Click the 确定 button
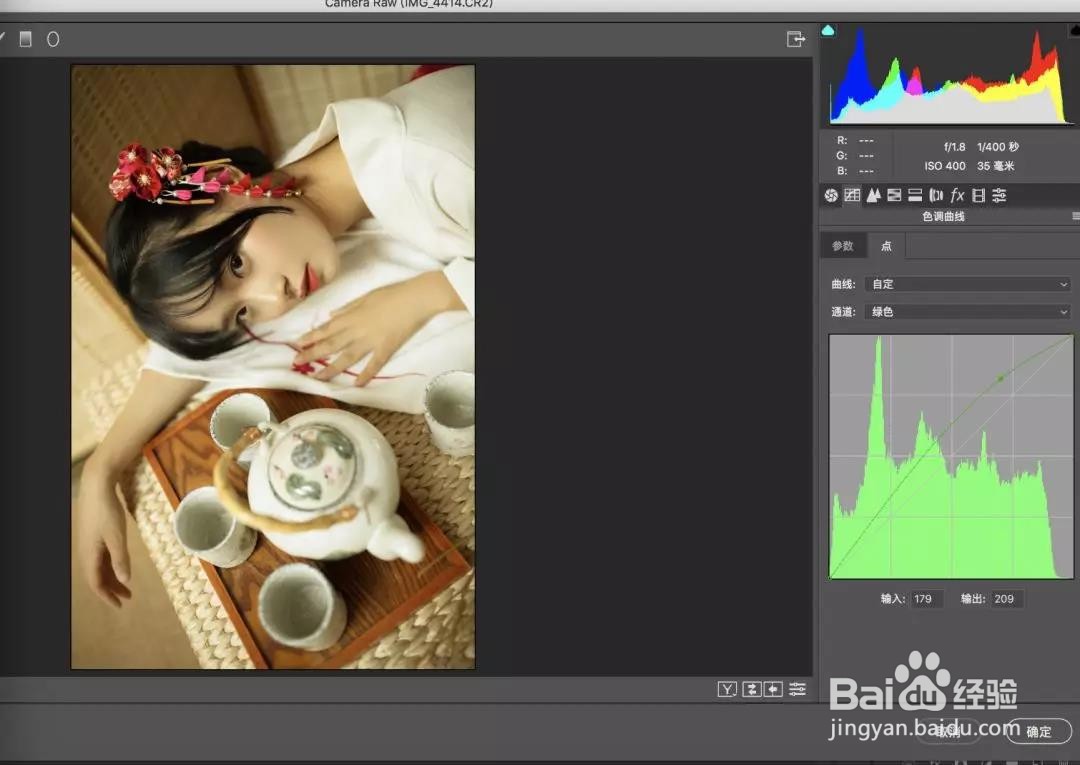The height and width of the screenshot is (765, 1080). click(x=1038, y=731)
